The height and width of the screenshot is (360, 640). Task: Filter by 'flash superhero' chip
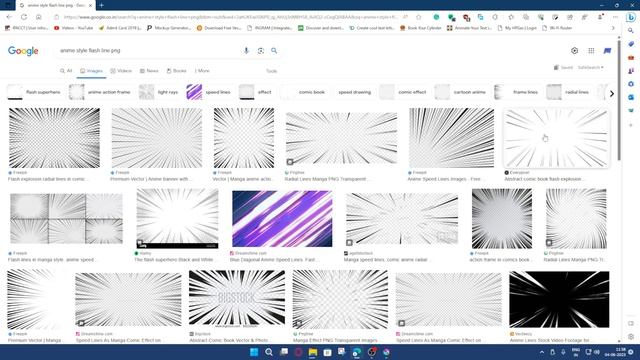point(34,92)
